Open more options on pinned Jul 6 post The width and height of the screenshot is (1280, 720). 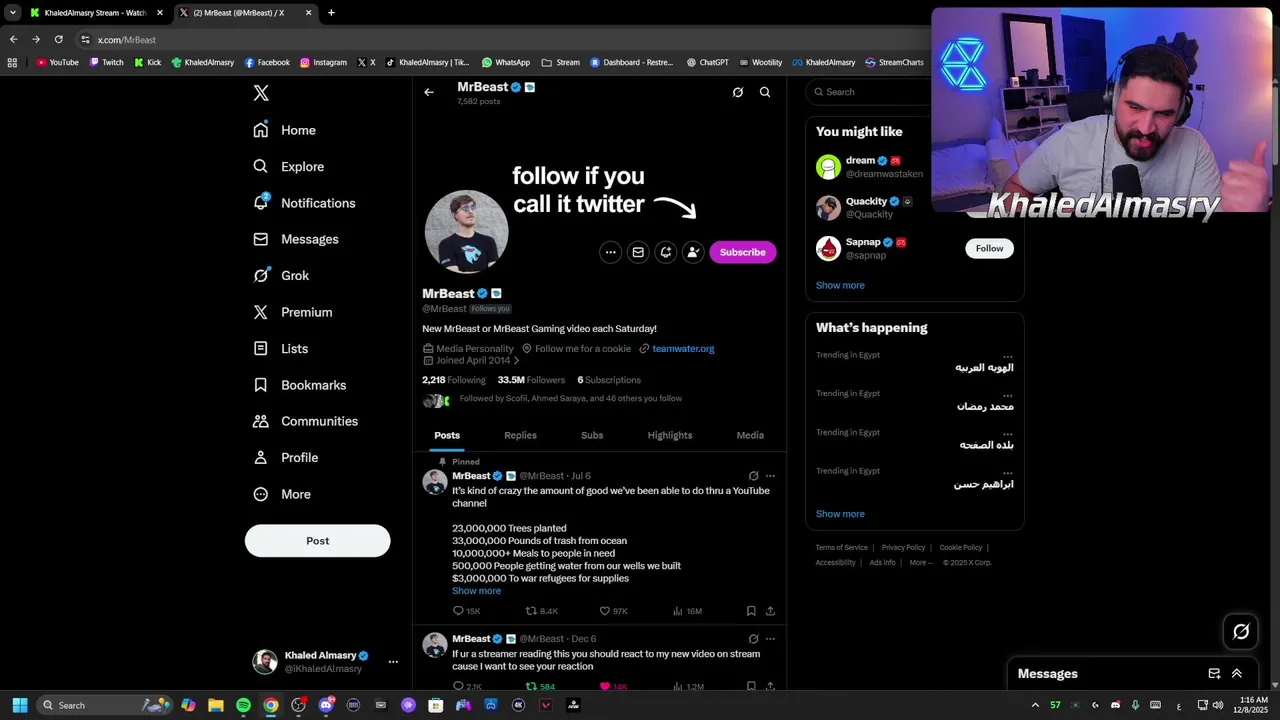tap(770, 476)
